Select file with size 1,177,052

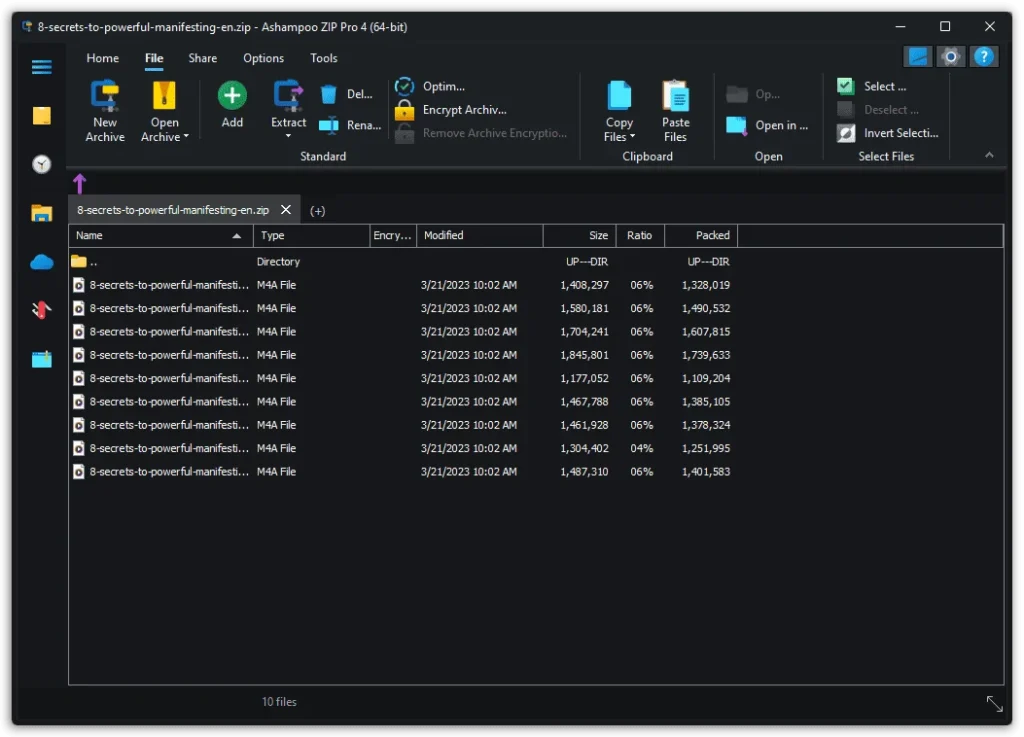pos(403,379)
